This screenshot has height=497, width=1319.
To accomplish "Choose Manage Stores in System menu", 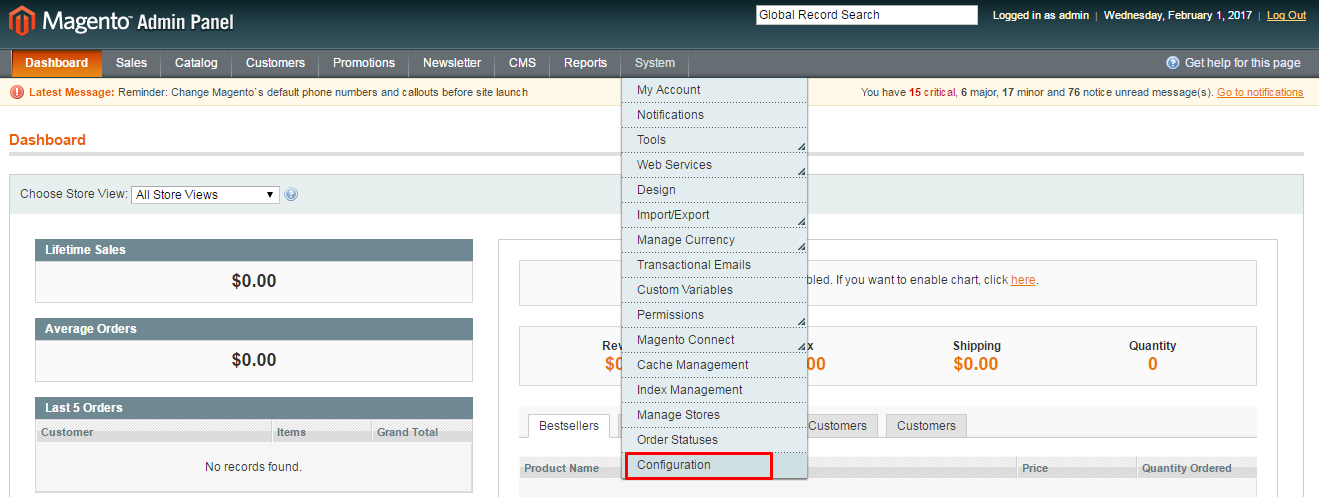I will [714, 415].
